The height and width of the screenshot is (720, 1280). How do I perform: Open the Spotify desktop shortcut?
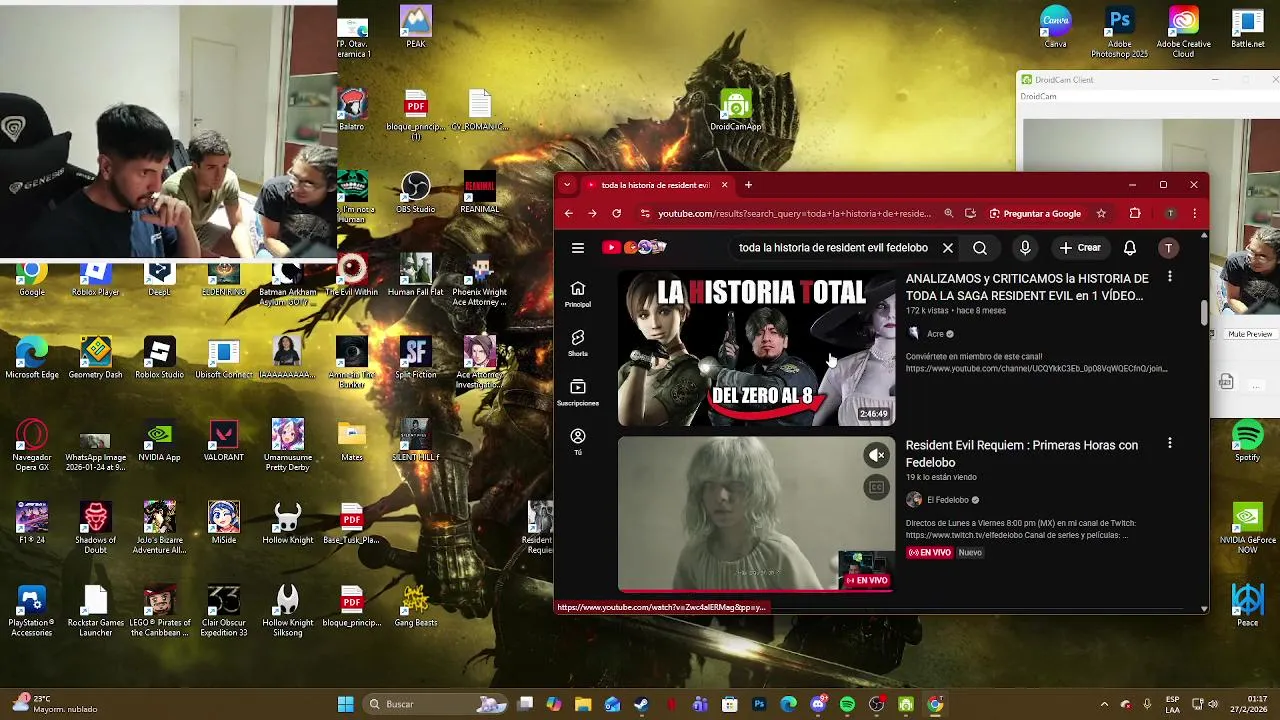(1247, 441)
